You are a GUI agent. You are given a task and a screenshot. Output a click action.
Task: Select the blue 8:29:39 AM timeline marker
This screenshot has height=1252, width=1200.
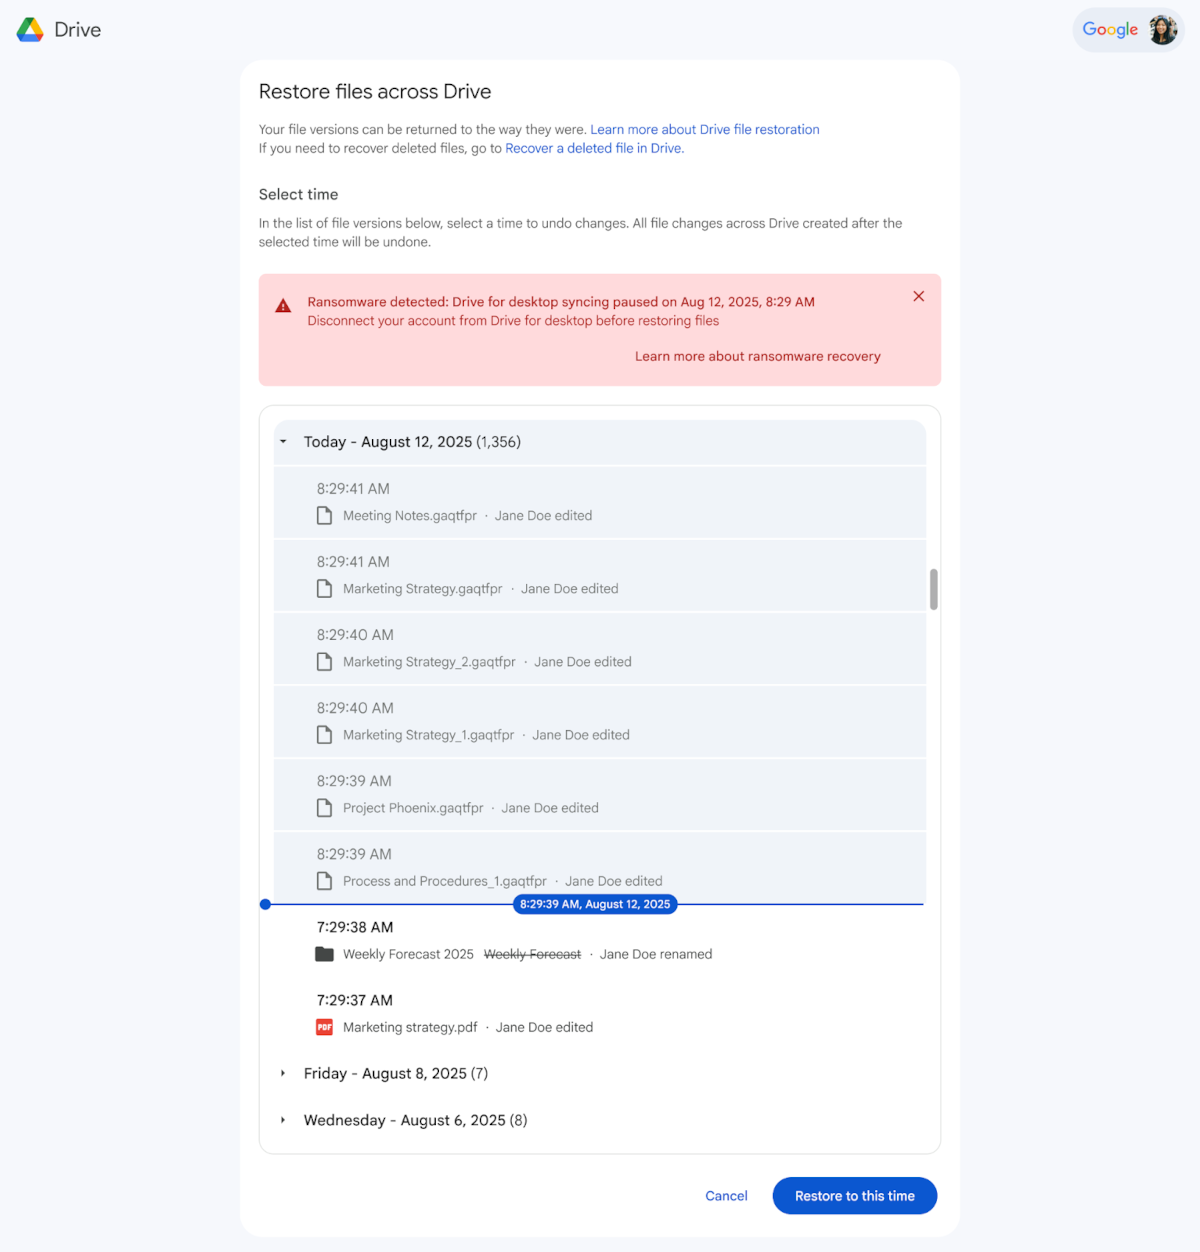click(265, 904)
